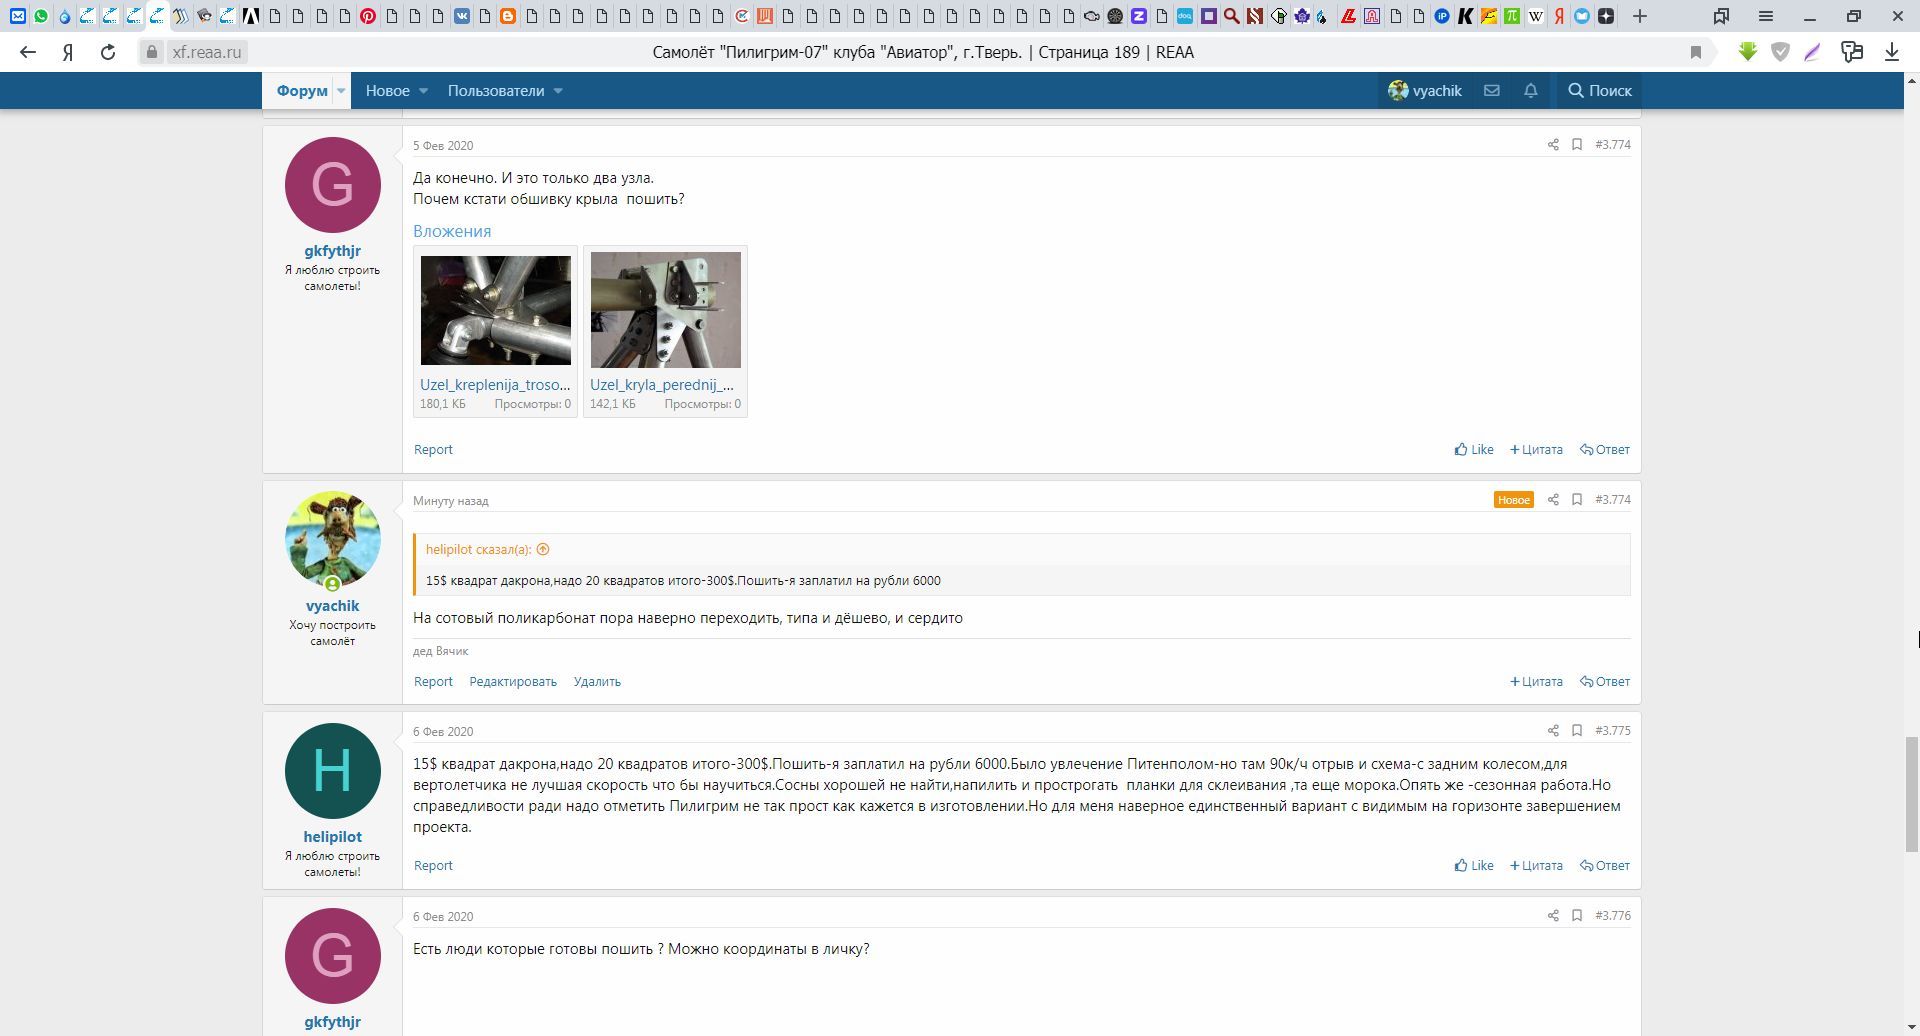Click Редактировать to edit own post
The image size is (1920, 1036).
point(512,682)
